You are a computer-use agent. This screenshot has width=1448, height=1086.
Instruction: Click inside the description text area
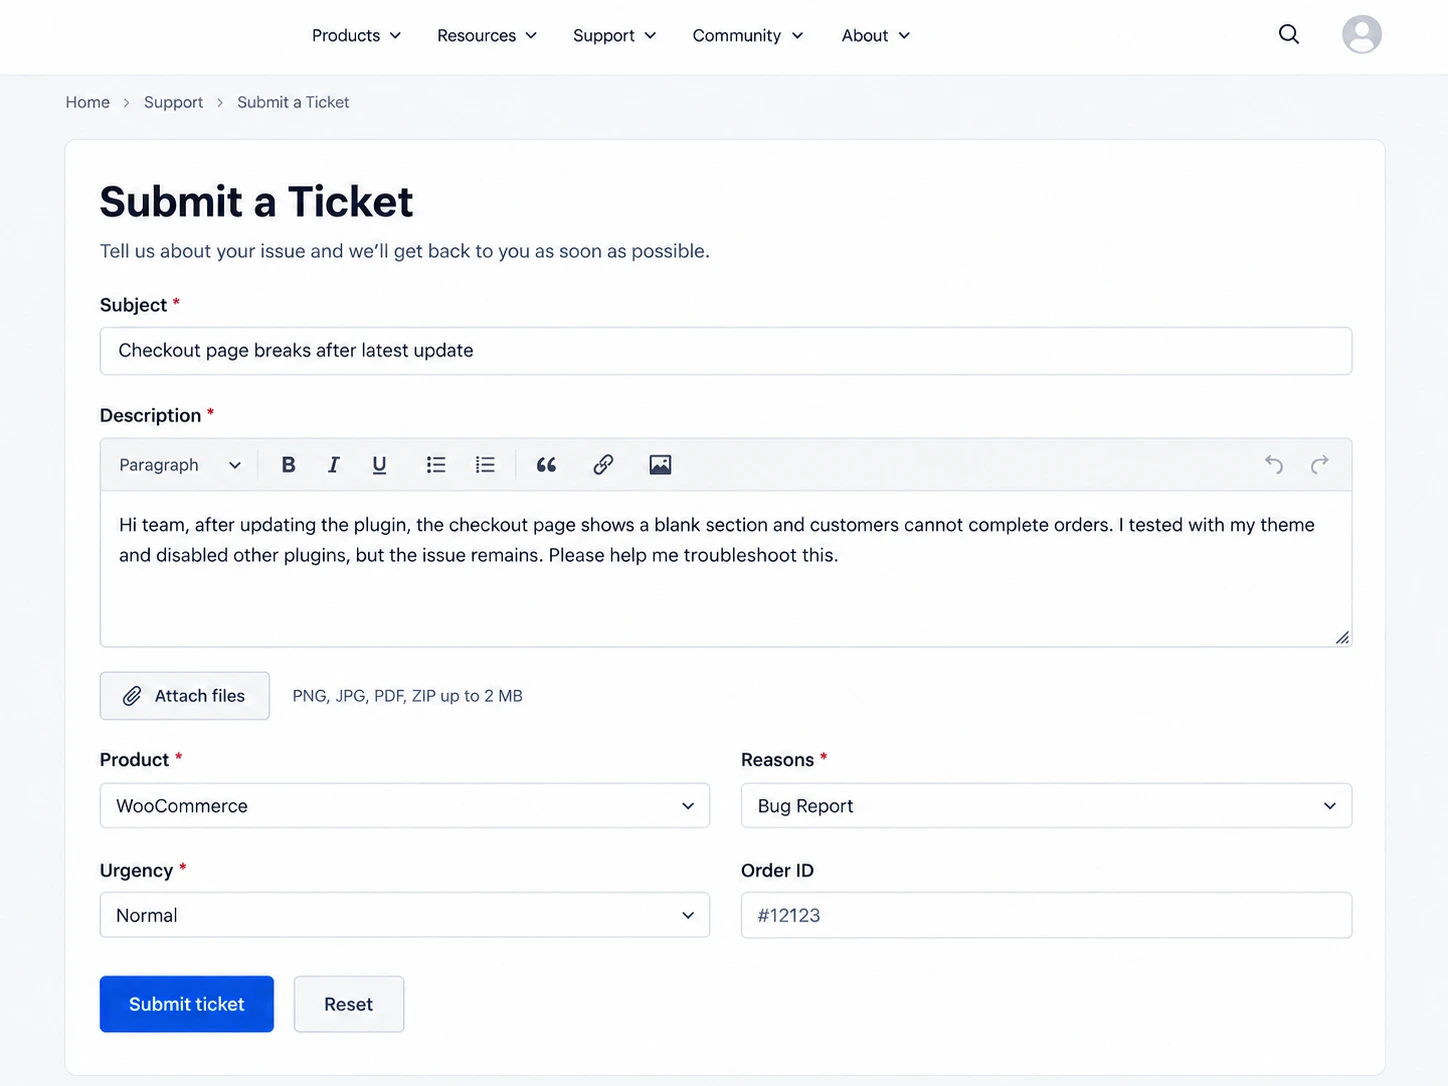726,568
